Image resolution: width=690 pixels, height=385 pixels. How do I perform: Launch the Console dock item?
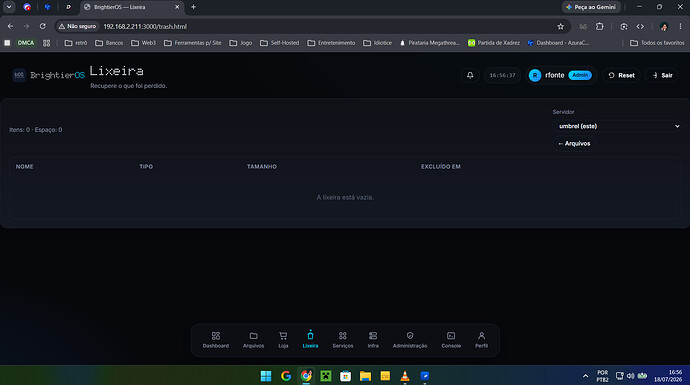pos(451,340)
